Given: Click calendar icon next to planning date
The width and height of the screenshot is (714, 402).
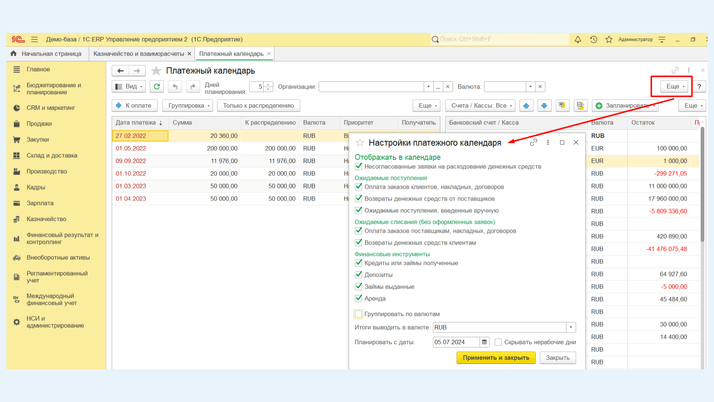Looking at the screenshot, I should [485, 342].
